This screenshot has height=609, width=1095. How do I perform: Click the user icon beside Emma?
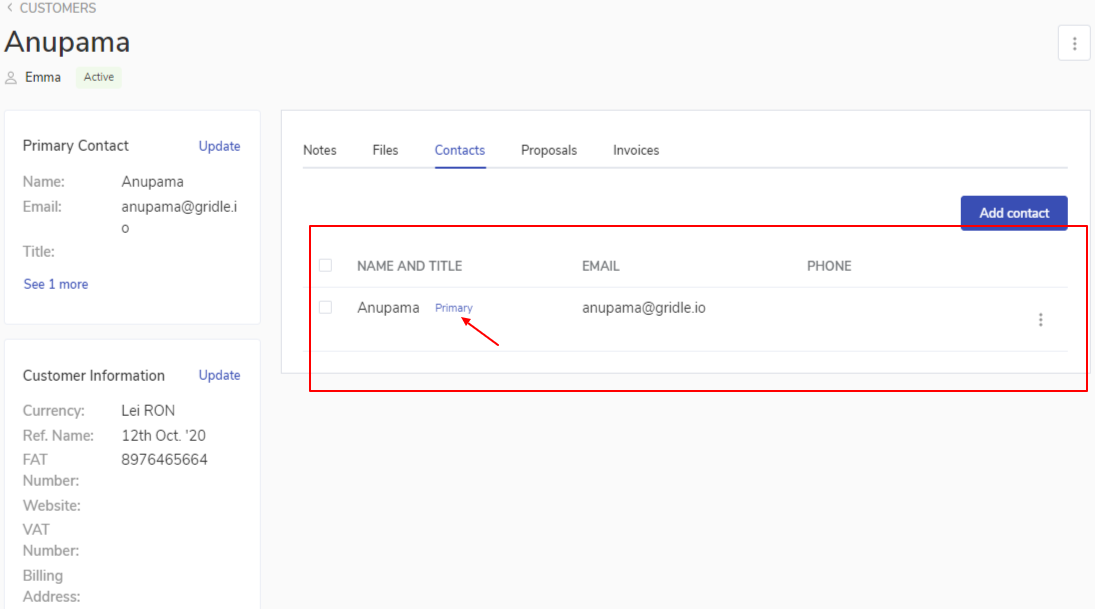click(x=11, y=78)
